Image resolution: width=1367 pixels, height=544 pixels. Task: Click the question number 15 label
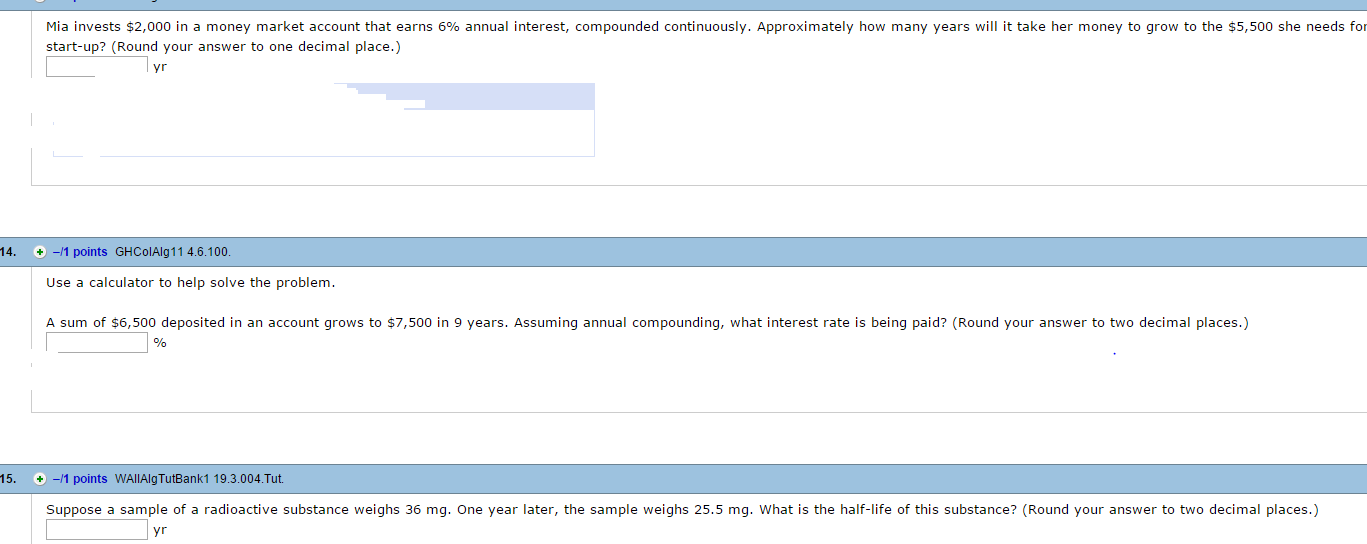pyautogui.click(x=7, y=479)
